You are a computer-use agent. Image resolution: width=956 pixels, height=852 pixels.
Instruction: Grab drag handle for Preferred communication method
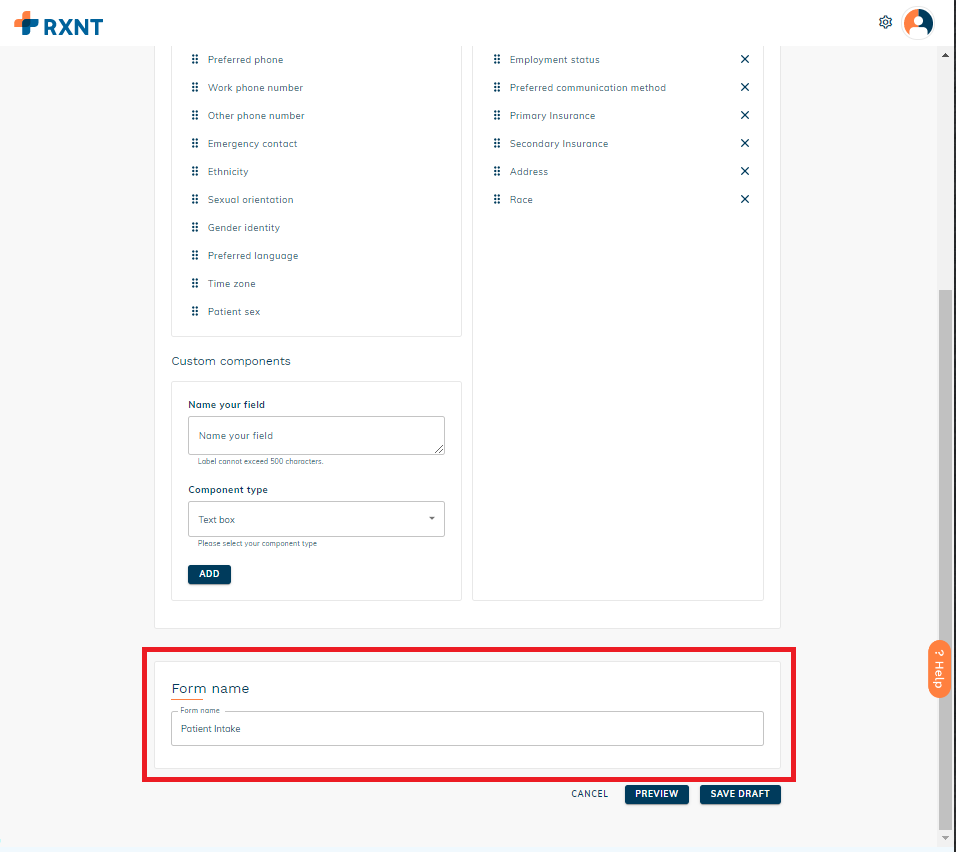click(x=497, y=87)
